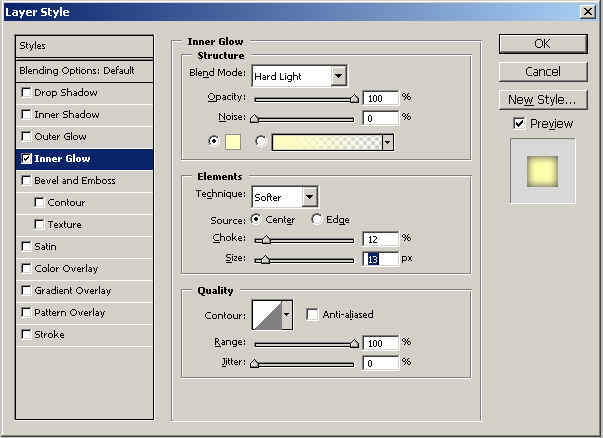Select the Stroke label

[49, 335]
